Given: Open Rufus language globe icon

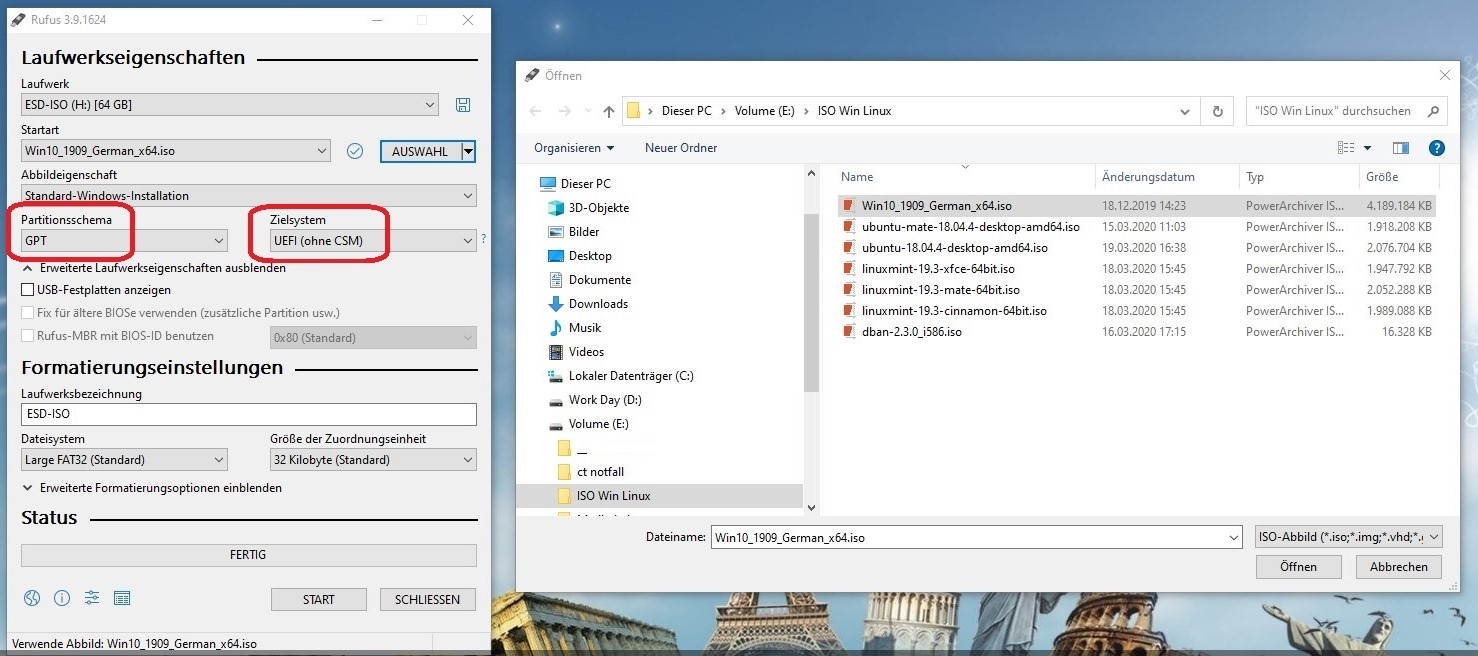Looking at the screenshot, I should click(32, 598).
